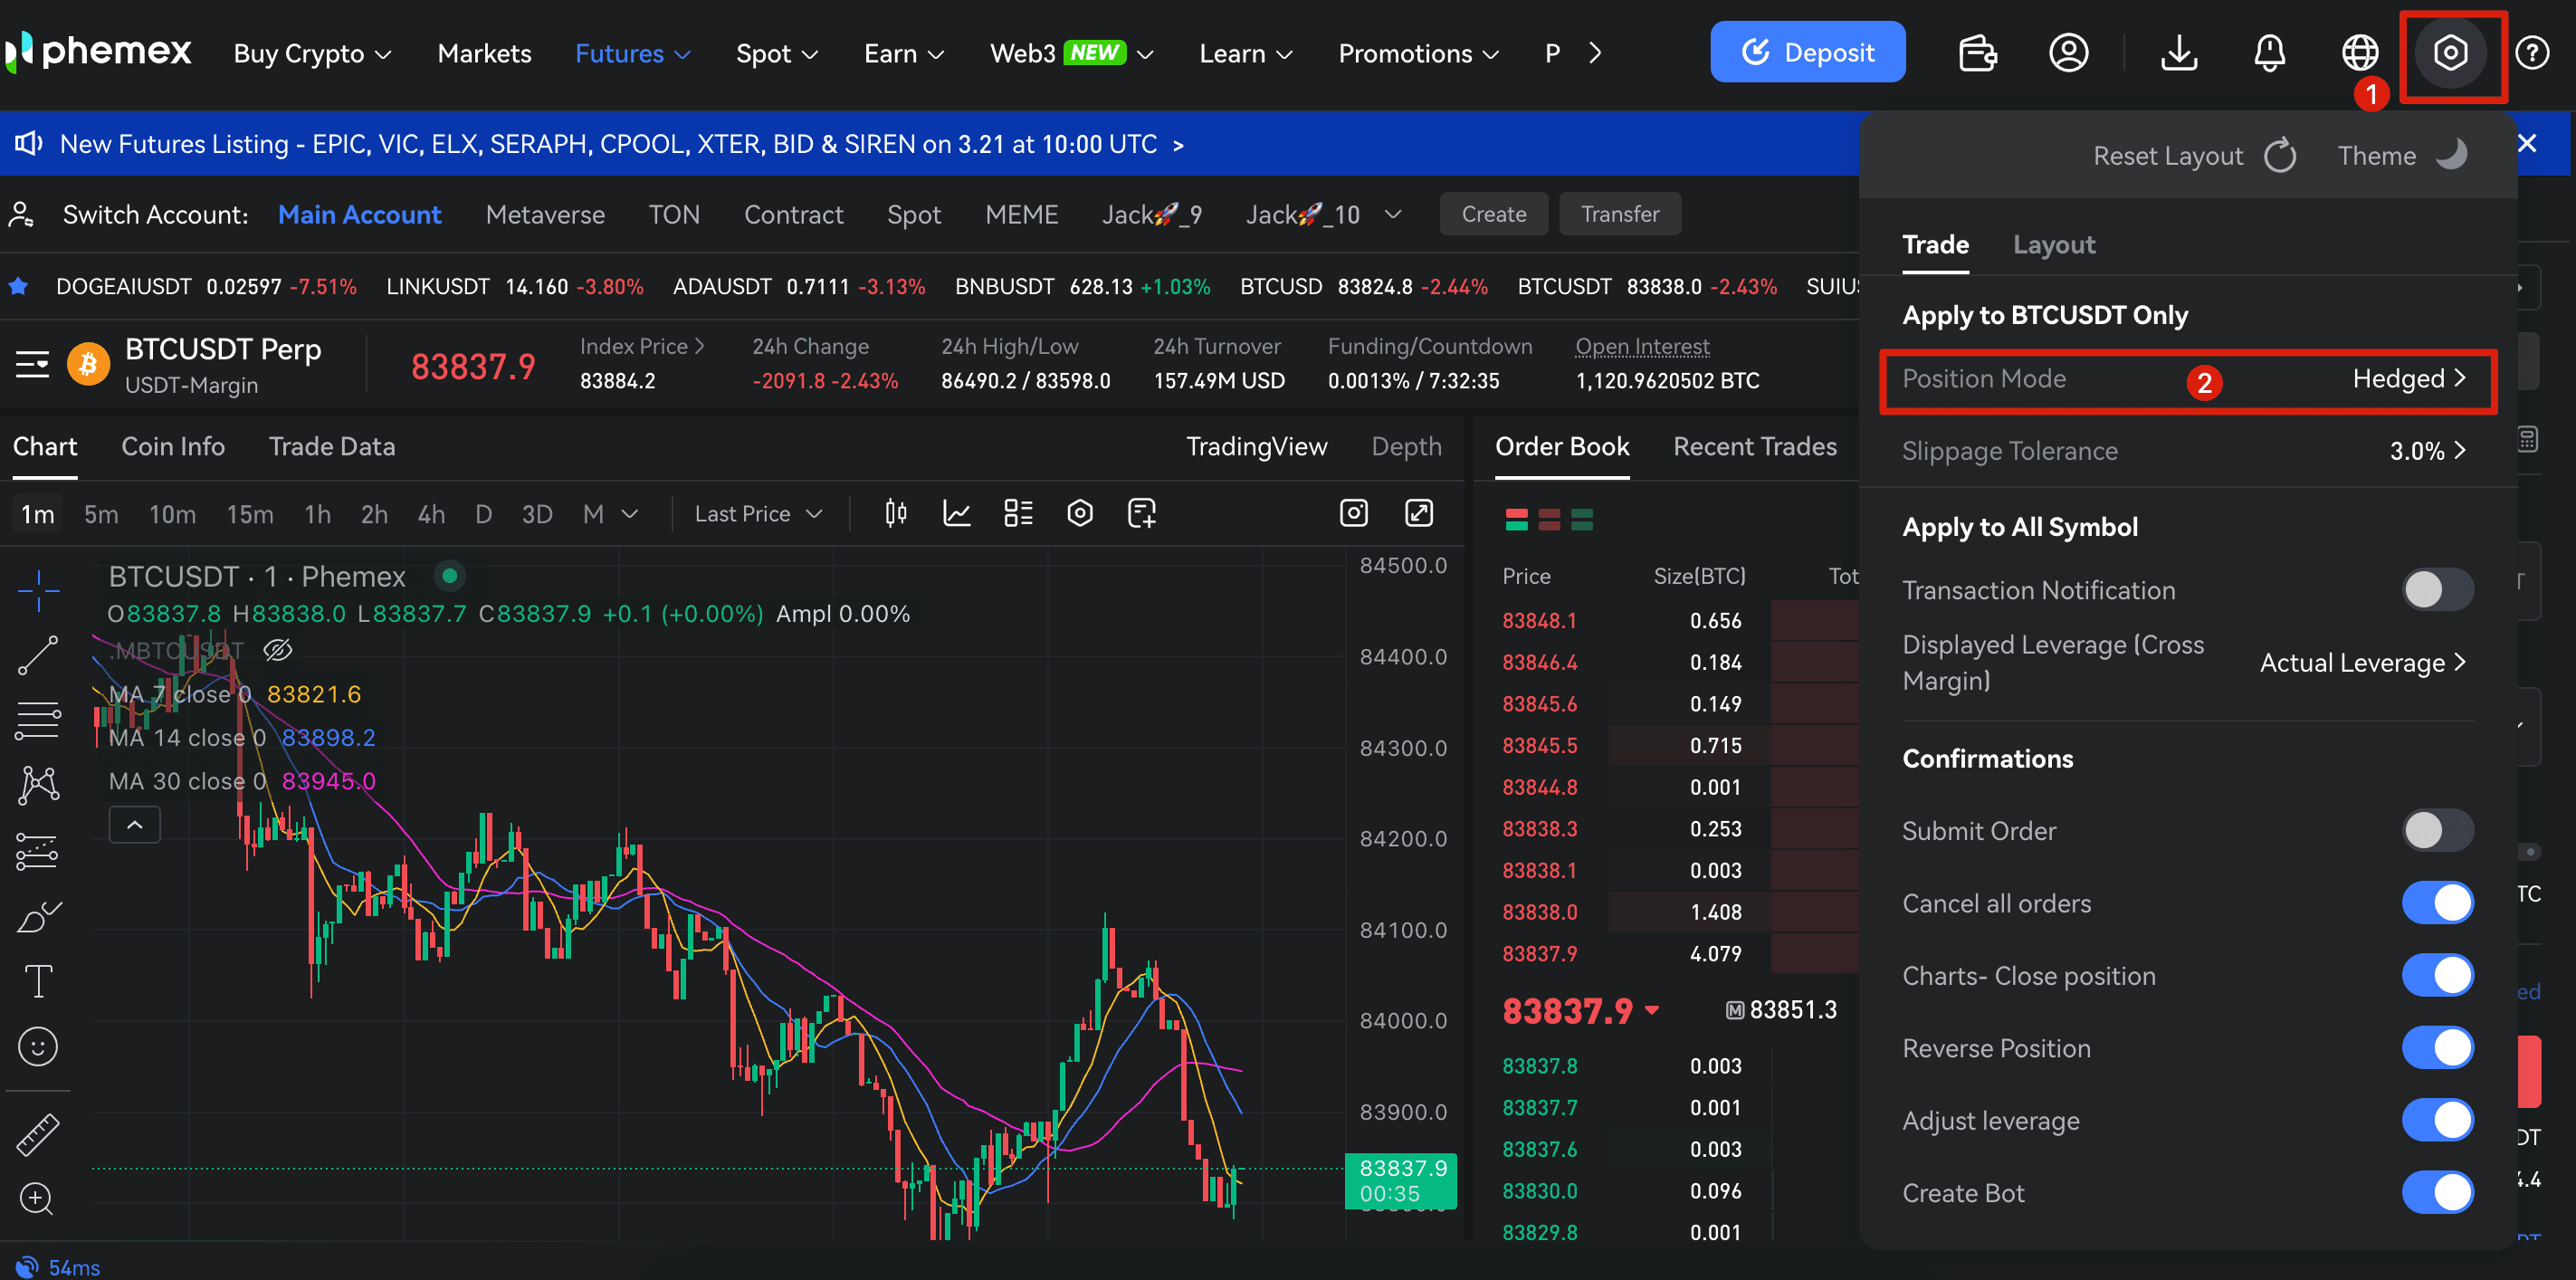Click the zoom in magnifier tool
This screenshot has height=1280, width=2576.
click(x=36, y=1198)
